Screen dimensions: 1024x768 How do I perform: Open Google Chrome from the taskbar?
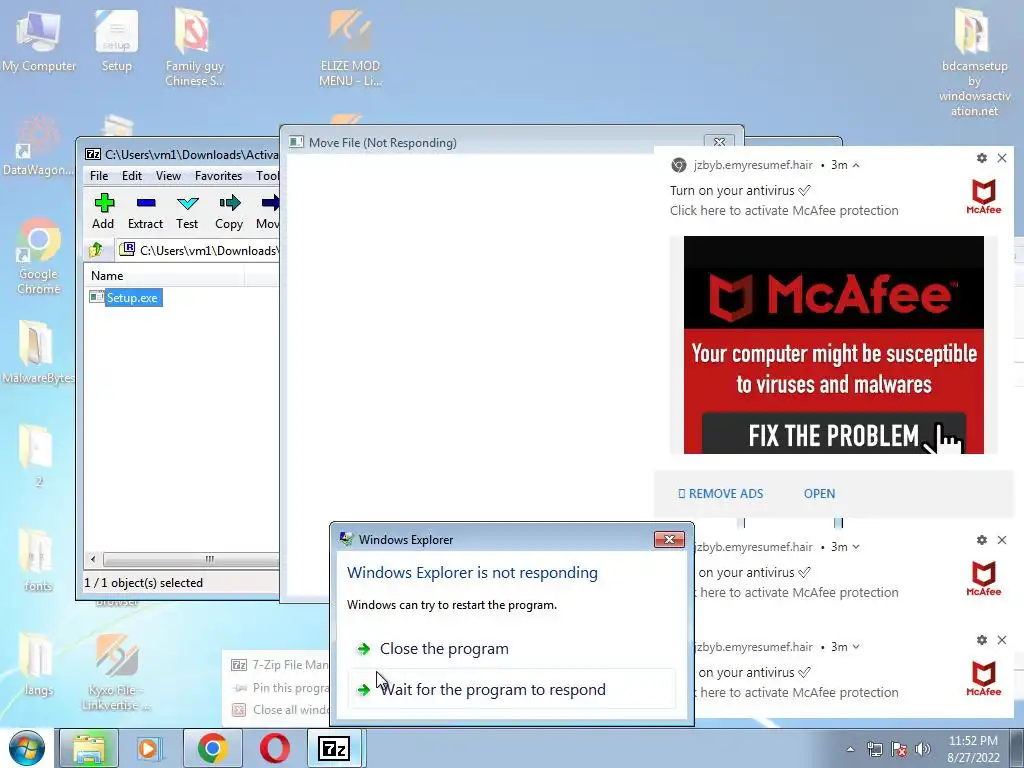[212, 748]
